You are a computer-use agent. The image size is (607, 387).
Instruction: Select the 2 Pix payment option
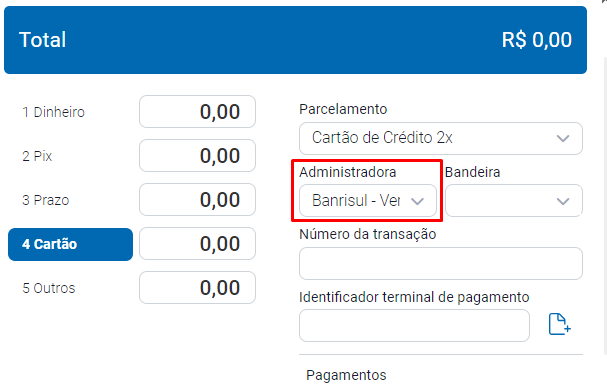(x=37, y=156)
